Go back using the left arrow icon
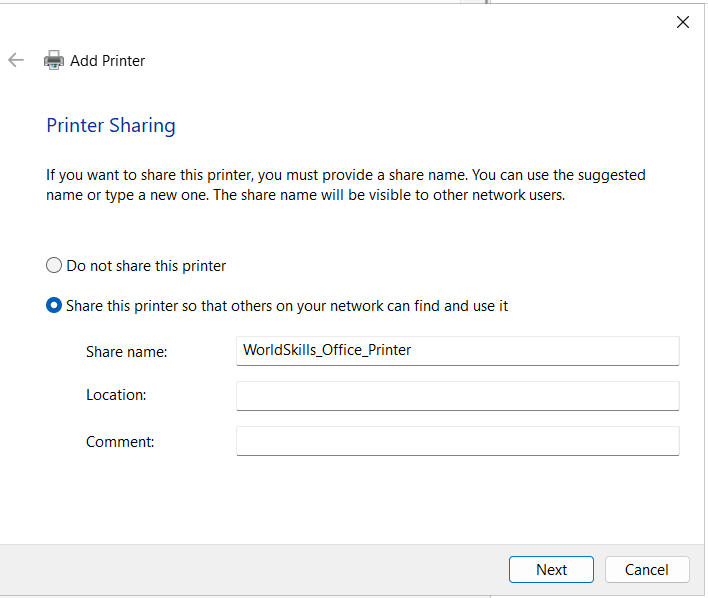 [x=16, y=60]
